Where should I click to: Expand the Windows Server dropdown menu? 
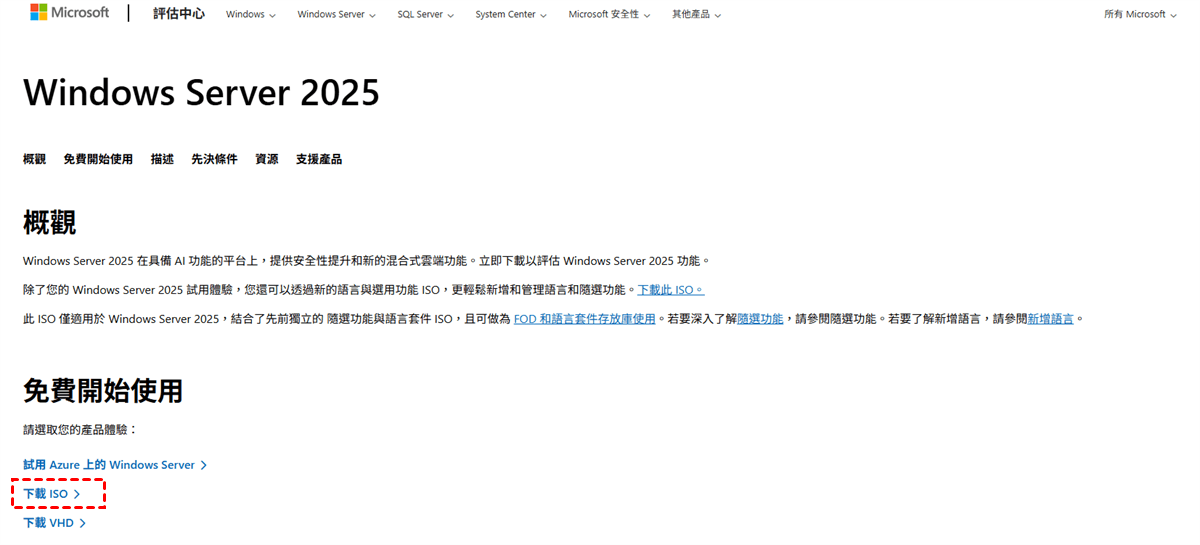[x=337, y=15]
